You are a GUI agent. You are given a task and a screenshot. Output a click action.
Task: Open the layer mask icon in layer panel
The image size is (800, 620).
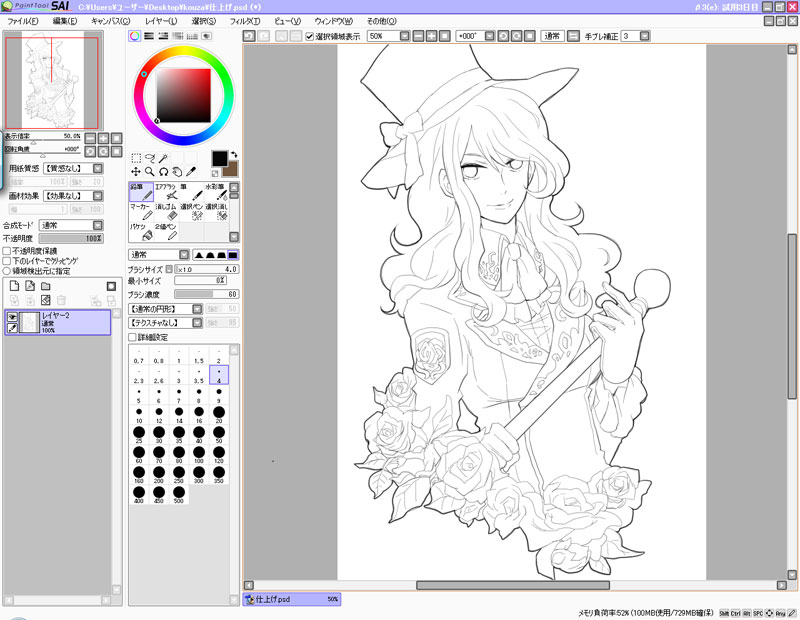click(111, 286)
